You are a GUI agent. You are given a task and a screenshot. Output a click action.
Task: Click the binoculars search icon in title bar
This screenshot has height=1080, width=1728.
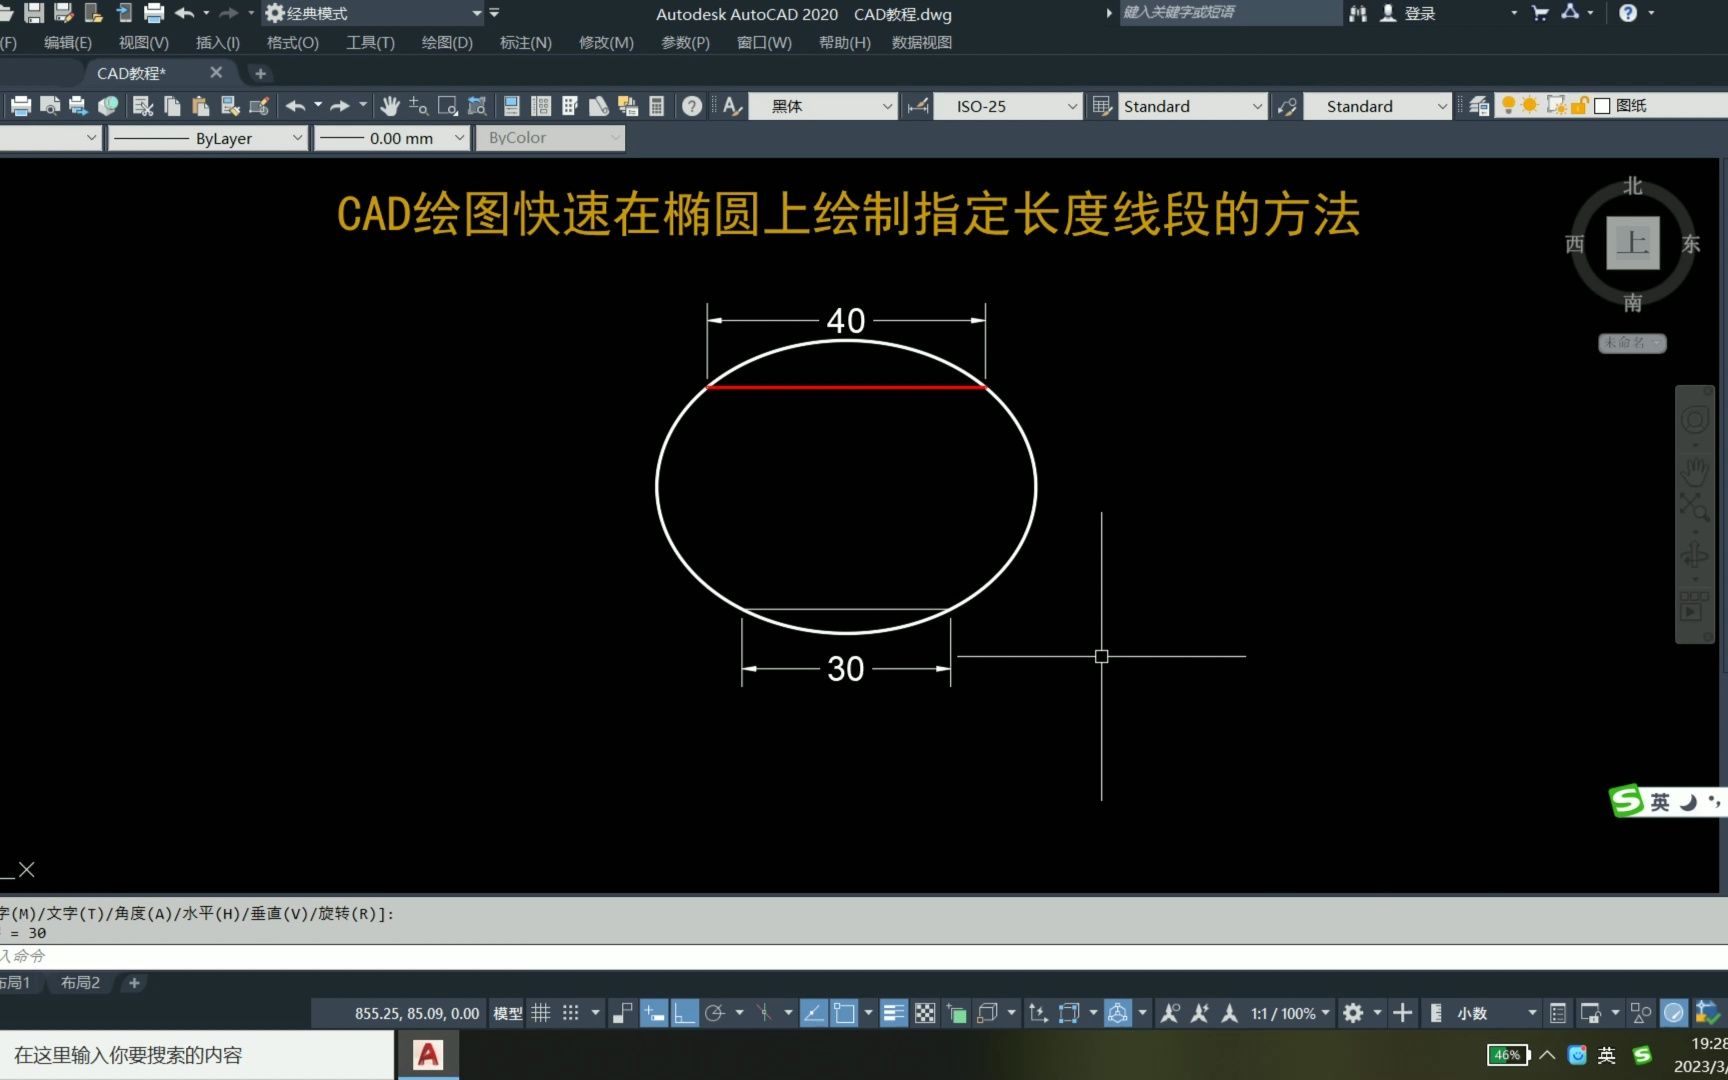(1358, 13)
